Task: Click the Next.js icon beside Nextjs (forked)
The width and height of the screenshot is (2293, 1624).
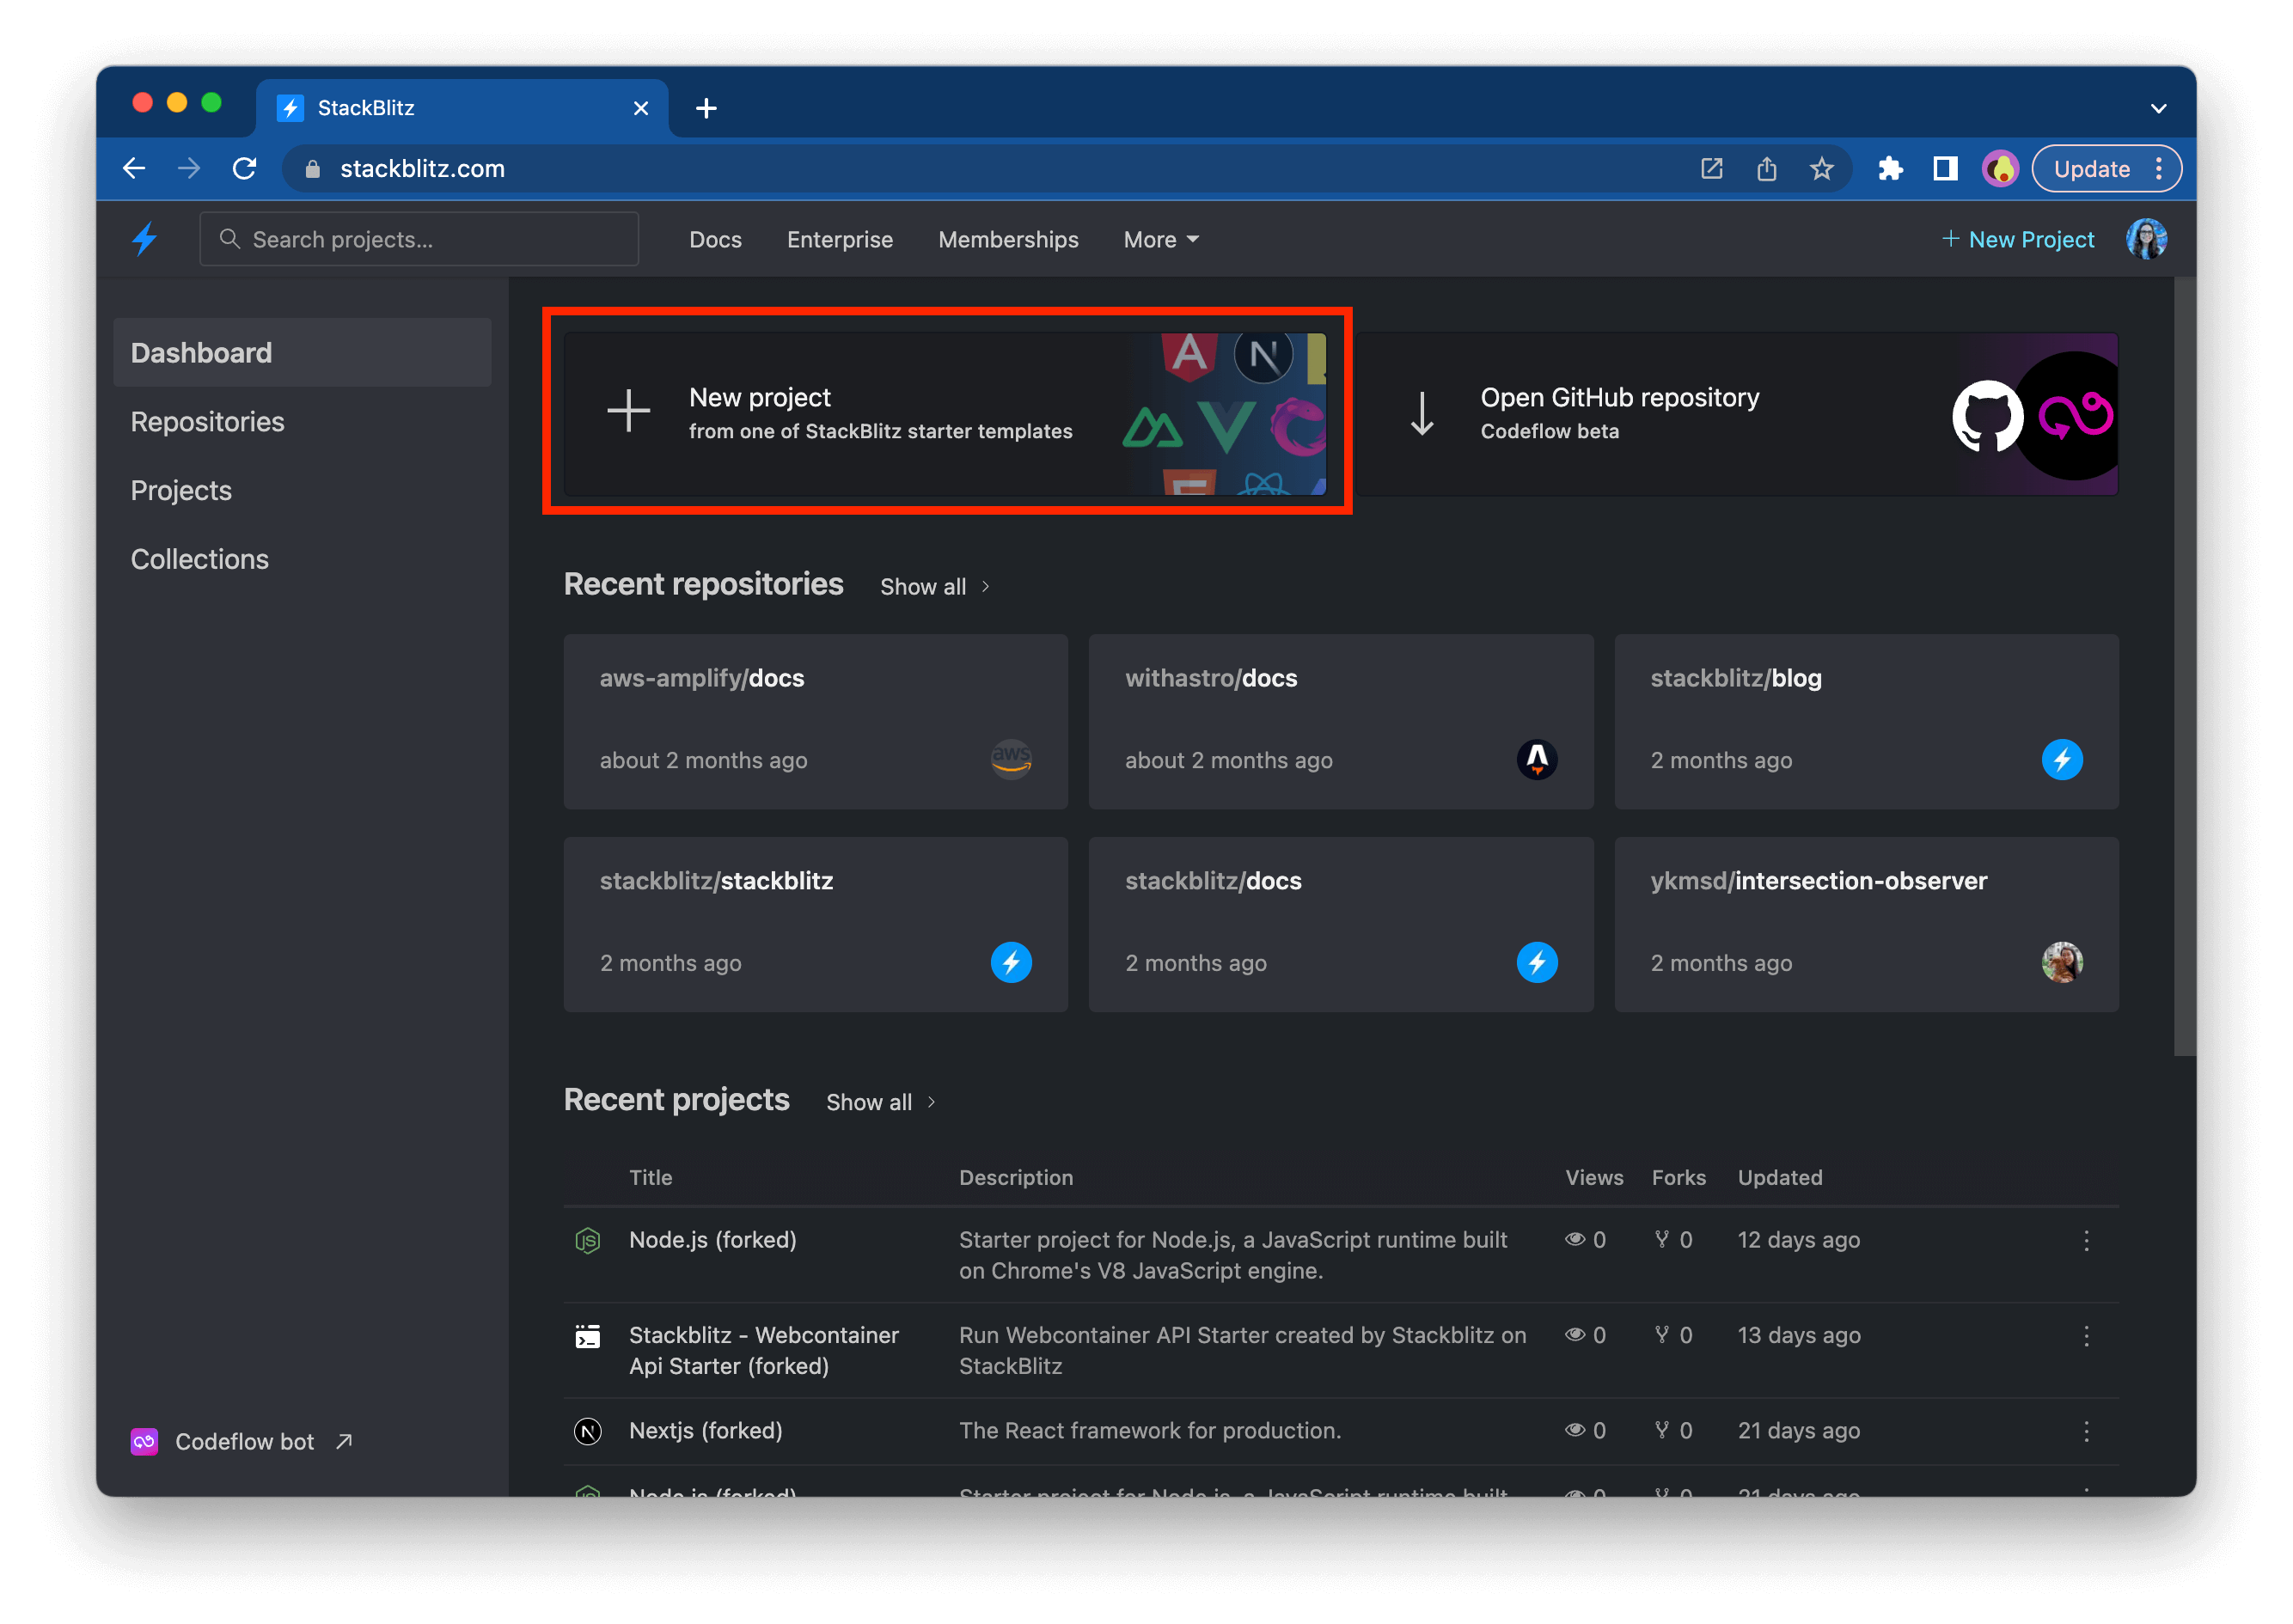Action: tap(588, 1431)
